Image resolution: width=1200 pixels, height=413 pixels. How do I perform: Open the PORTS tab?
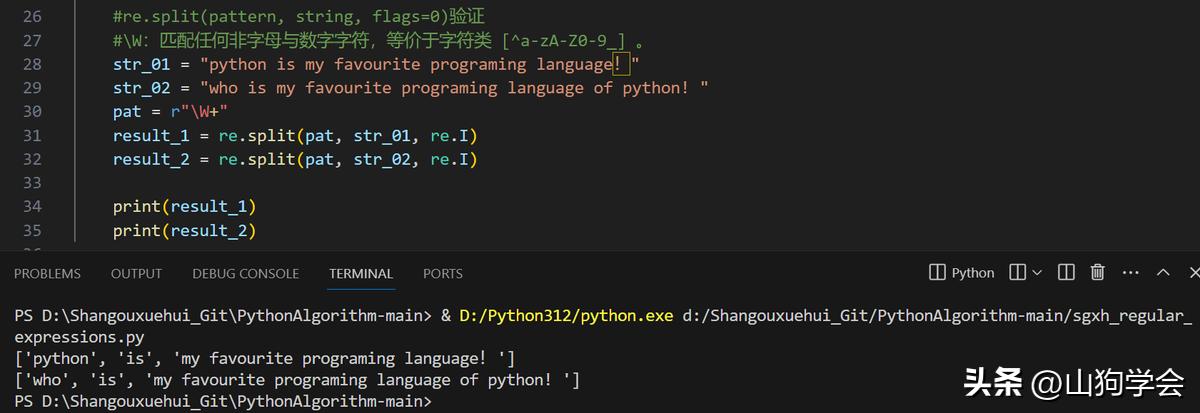tap(443, 273)
